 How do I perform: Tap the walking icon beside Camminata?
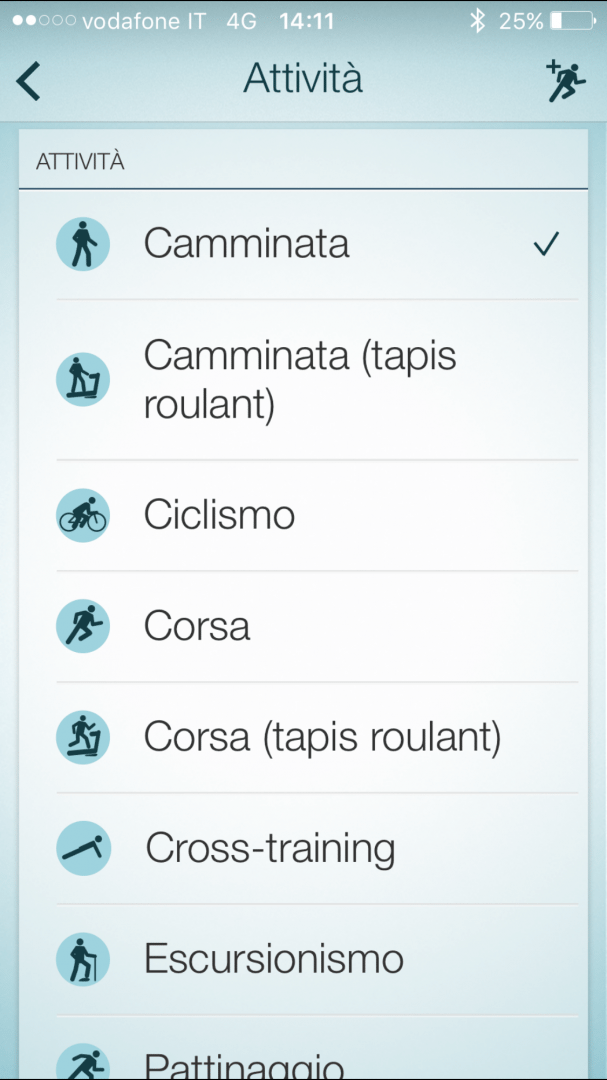tap(83, 244)
